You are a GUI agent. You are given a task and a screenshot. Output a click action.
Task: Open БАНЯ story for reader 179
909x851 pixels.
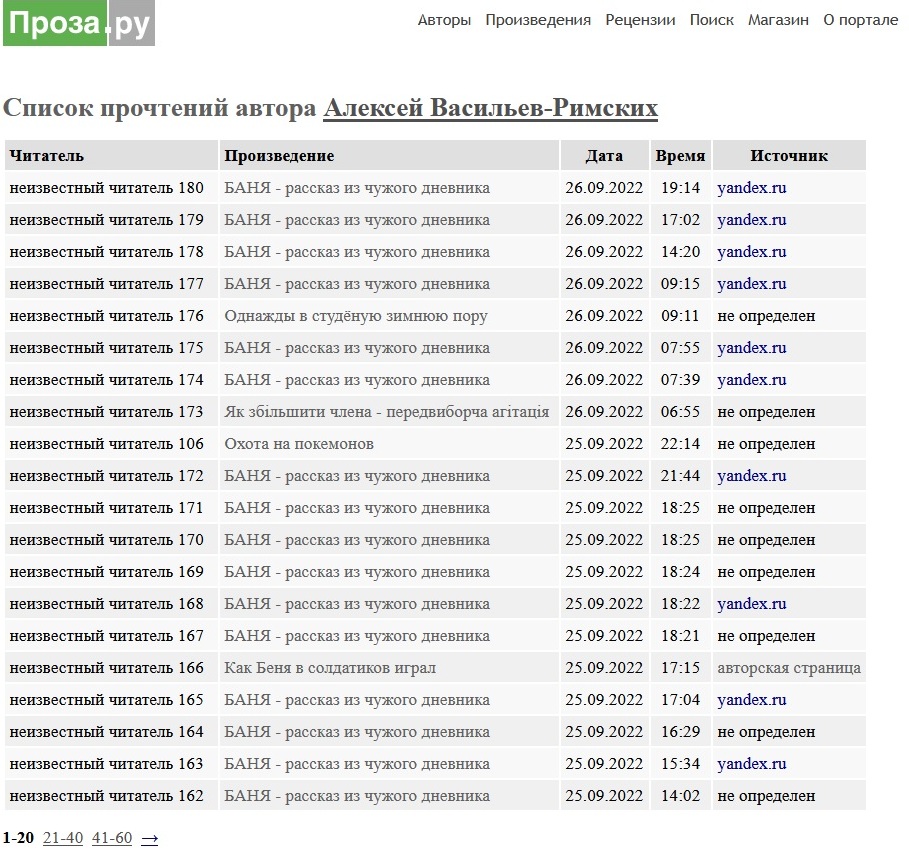357,220
